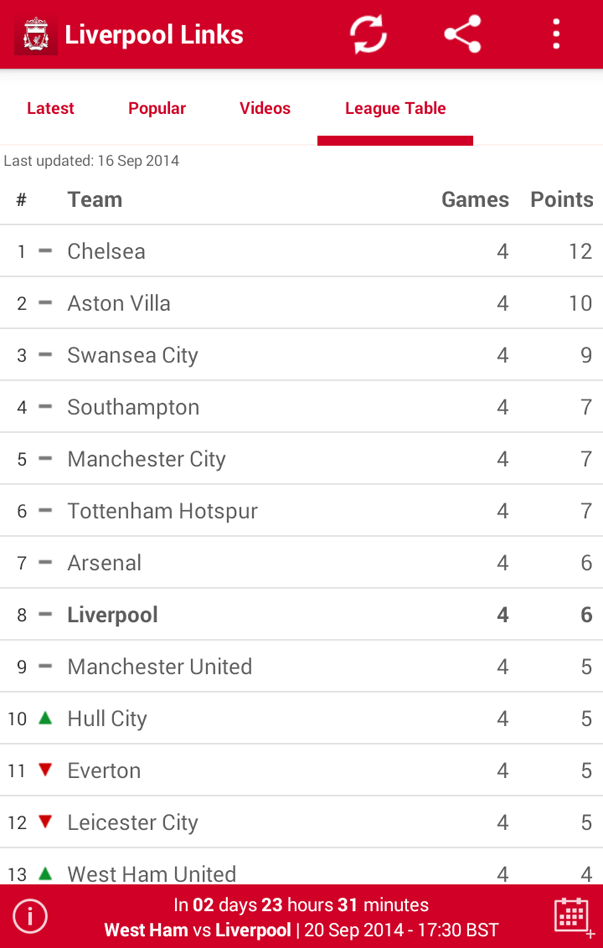Tap the info icon in bottom bar
This screenshot has height=948, width=603.
coord(30,916)
